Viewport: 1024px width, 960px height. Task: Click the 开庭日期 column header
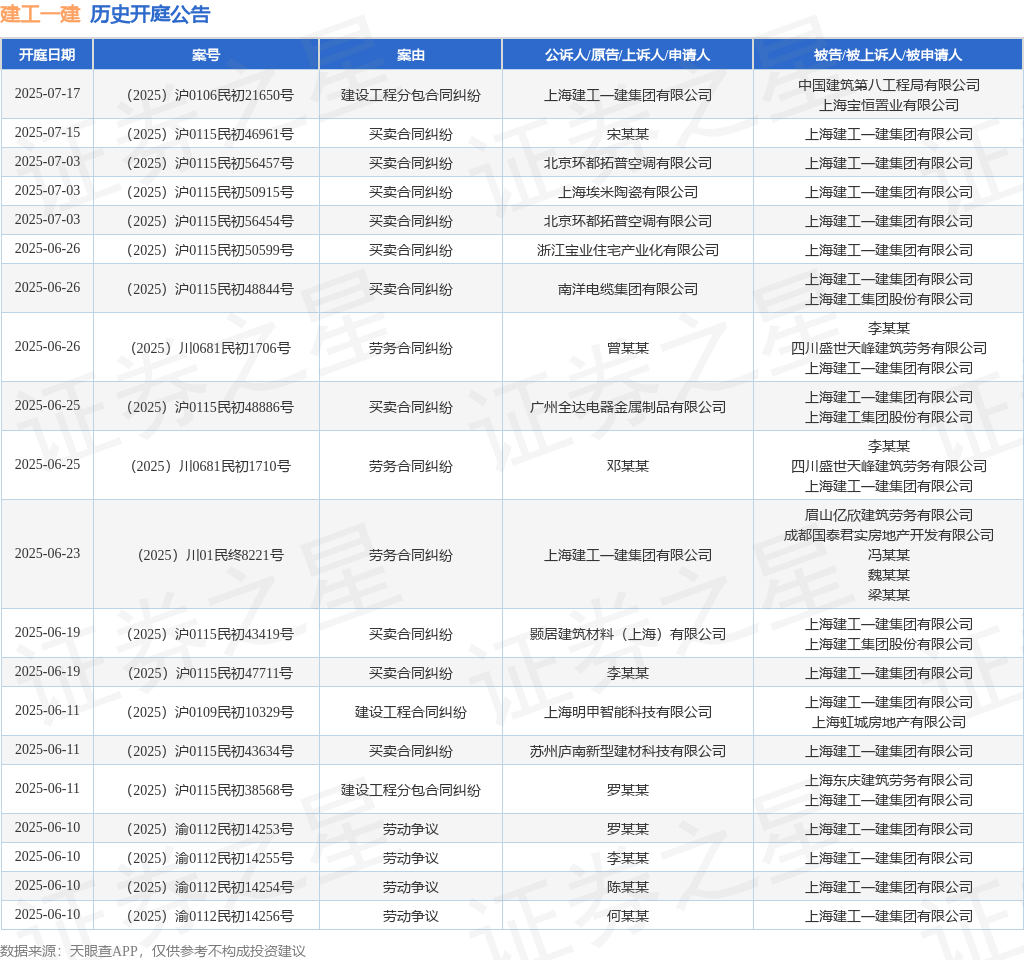click(x=47, y=55)
